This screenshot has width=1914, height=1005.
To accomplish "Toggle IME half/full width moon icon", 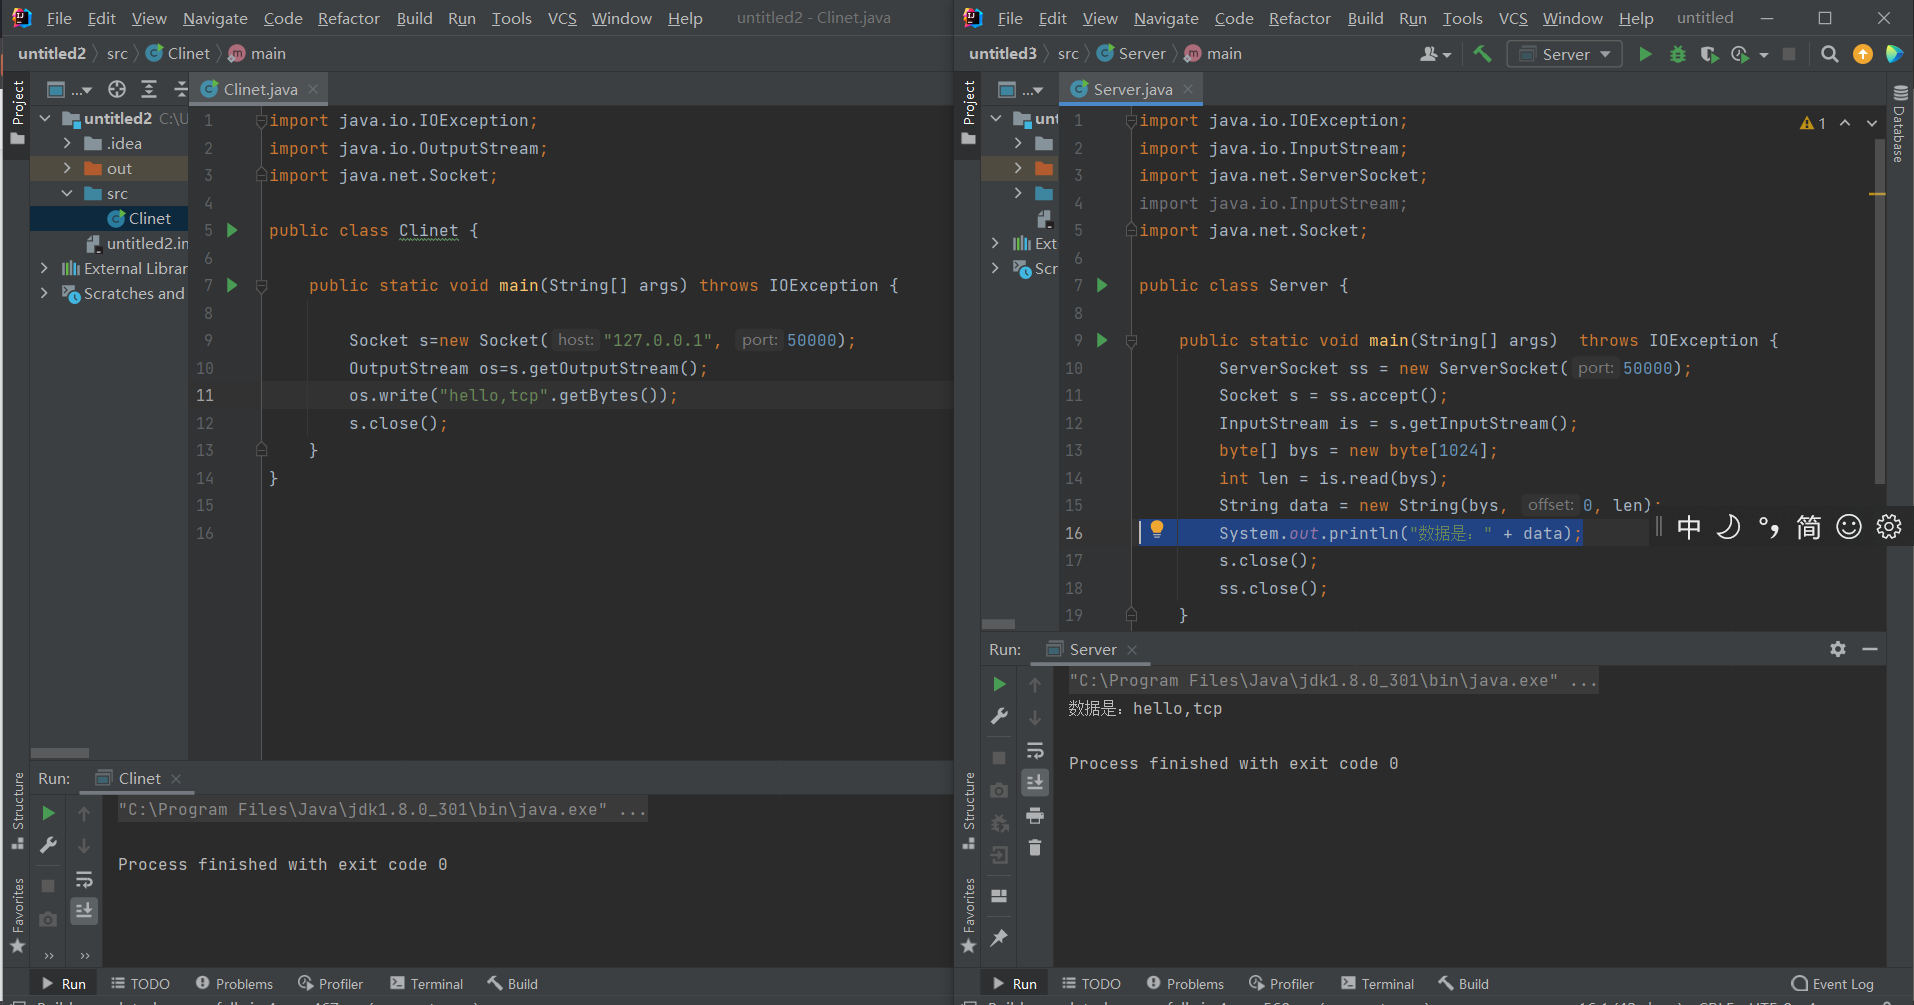I will tap(1729, 527).
